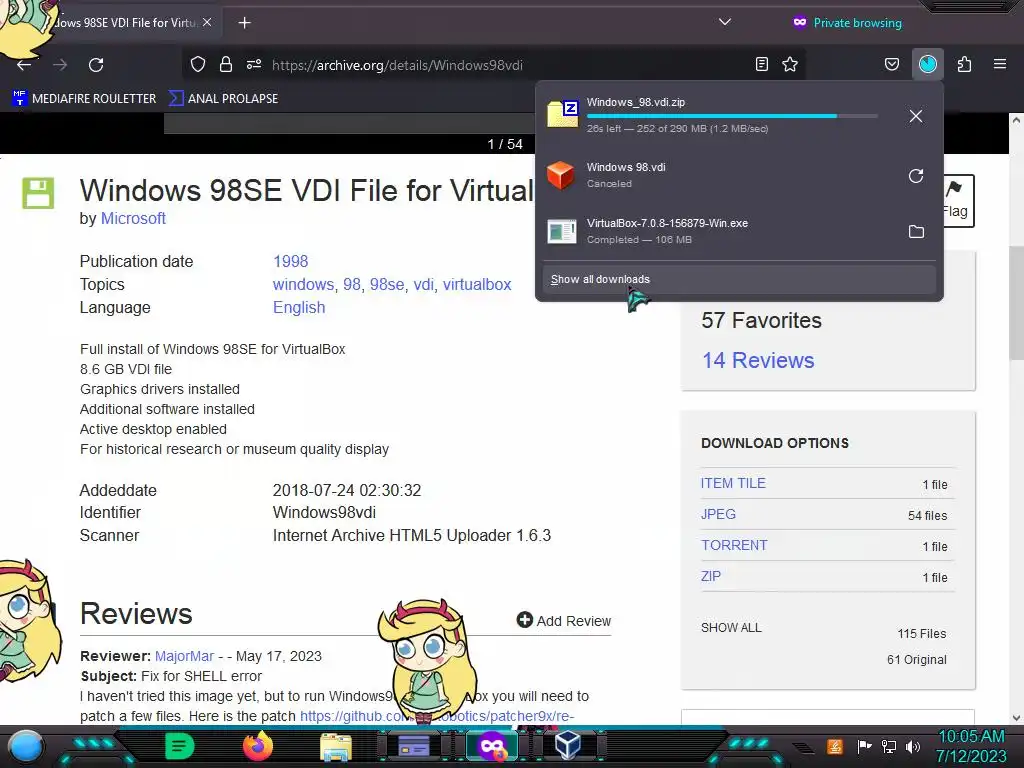The image size is (1024, 768).
Task: List all tabs dropdown arrow
Action: [x=724, y=22]
